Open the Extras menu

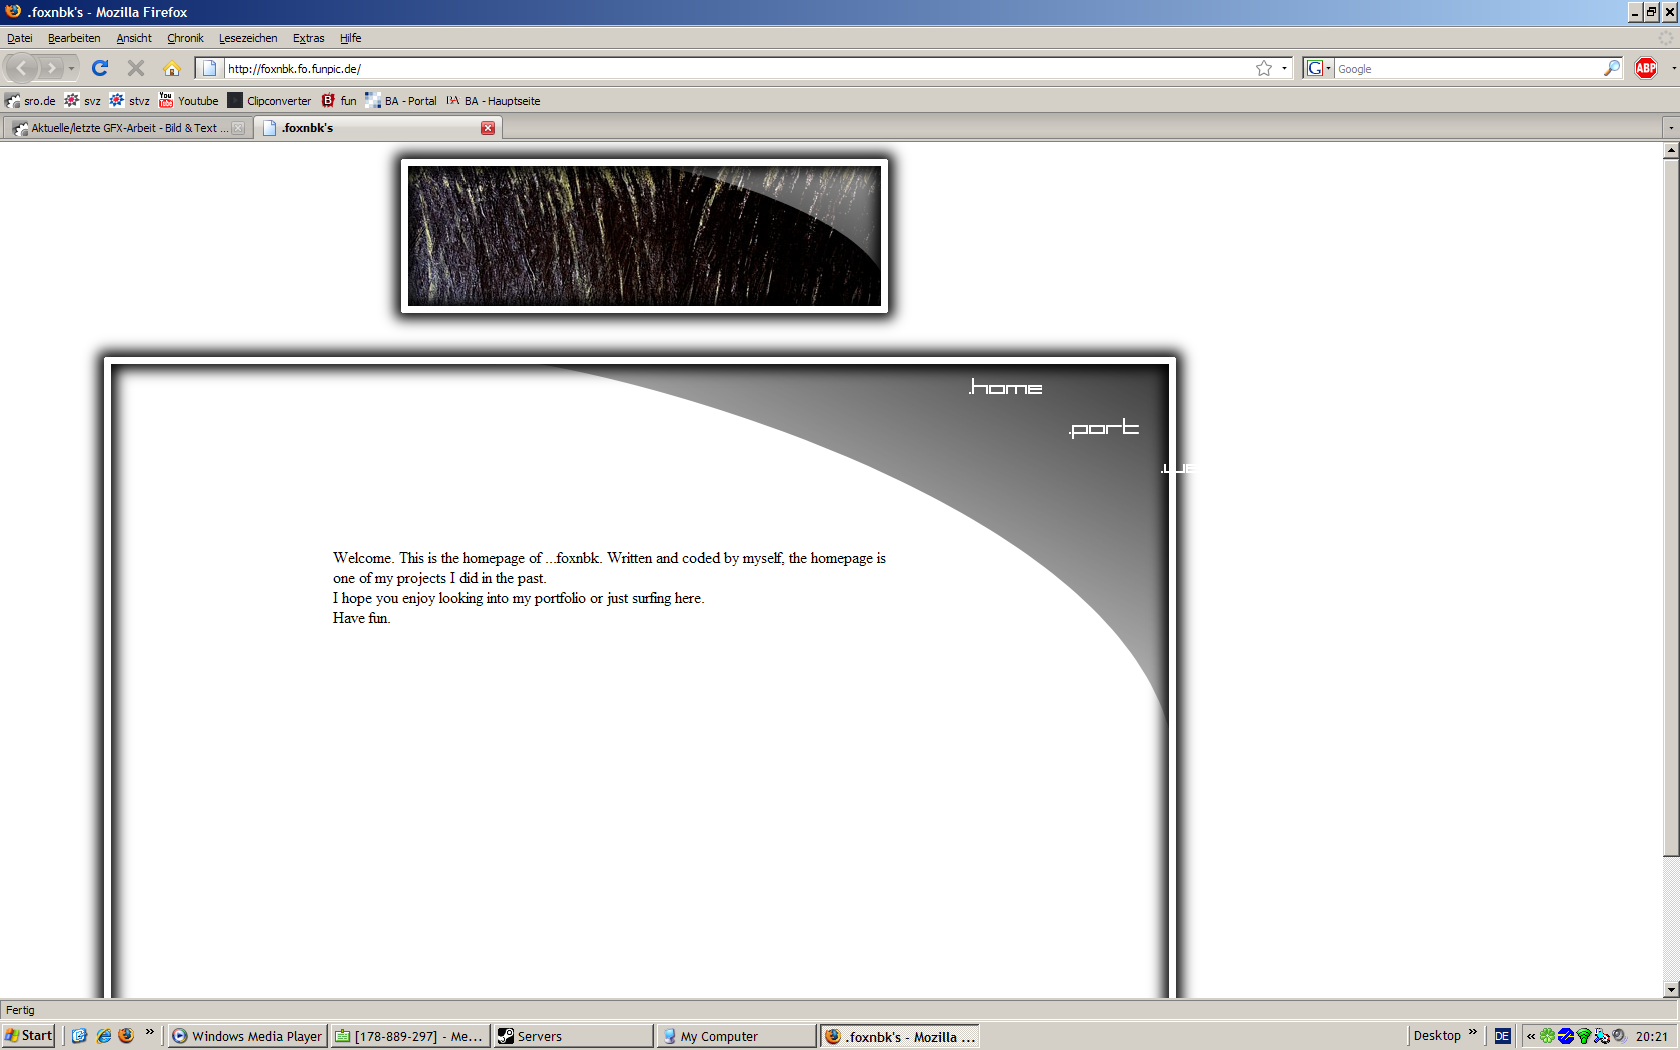pyautogui.click(x=308, y=38)
